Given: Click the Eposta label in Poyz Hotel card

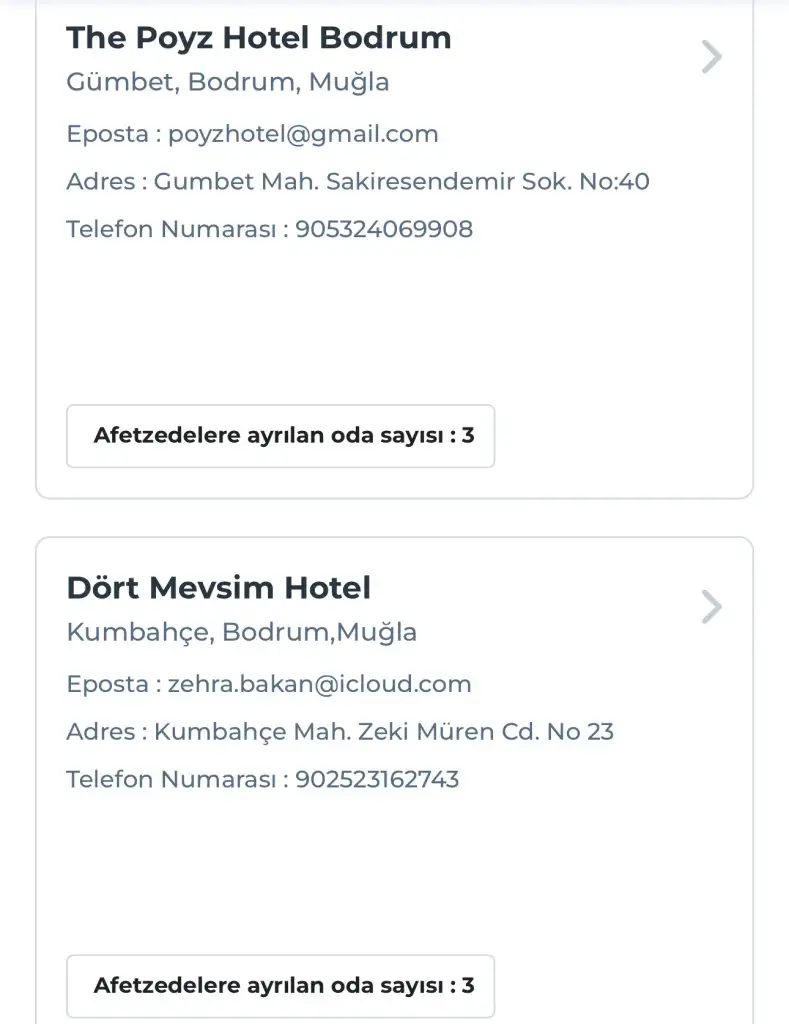Looking at the screenshot, I should coord(104,134).
